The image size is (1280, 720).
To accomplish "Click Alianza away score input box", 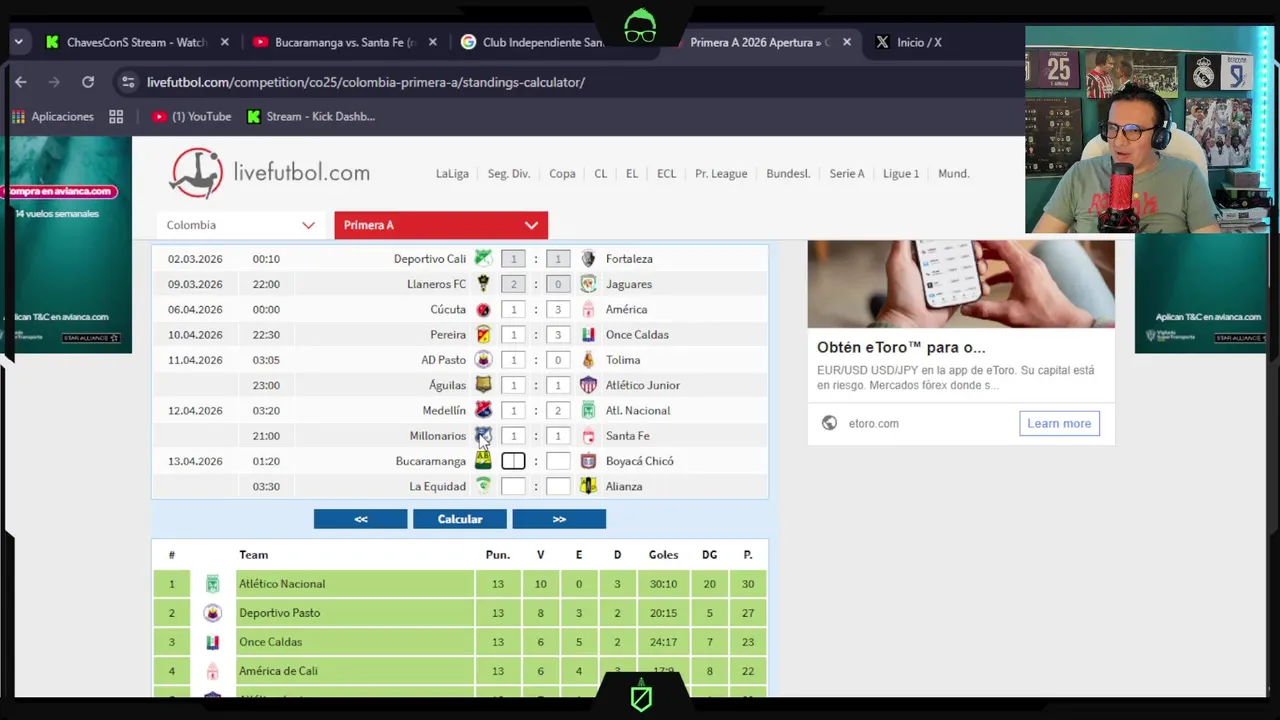I will [x=558, y=486].
